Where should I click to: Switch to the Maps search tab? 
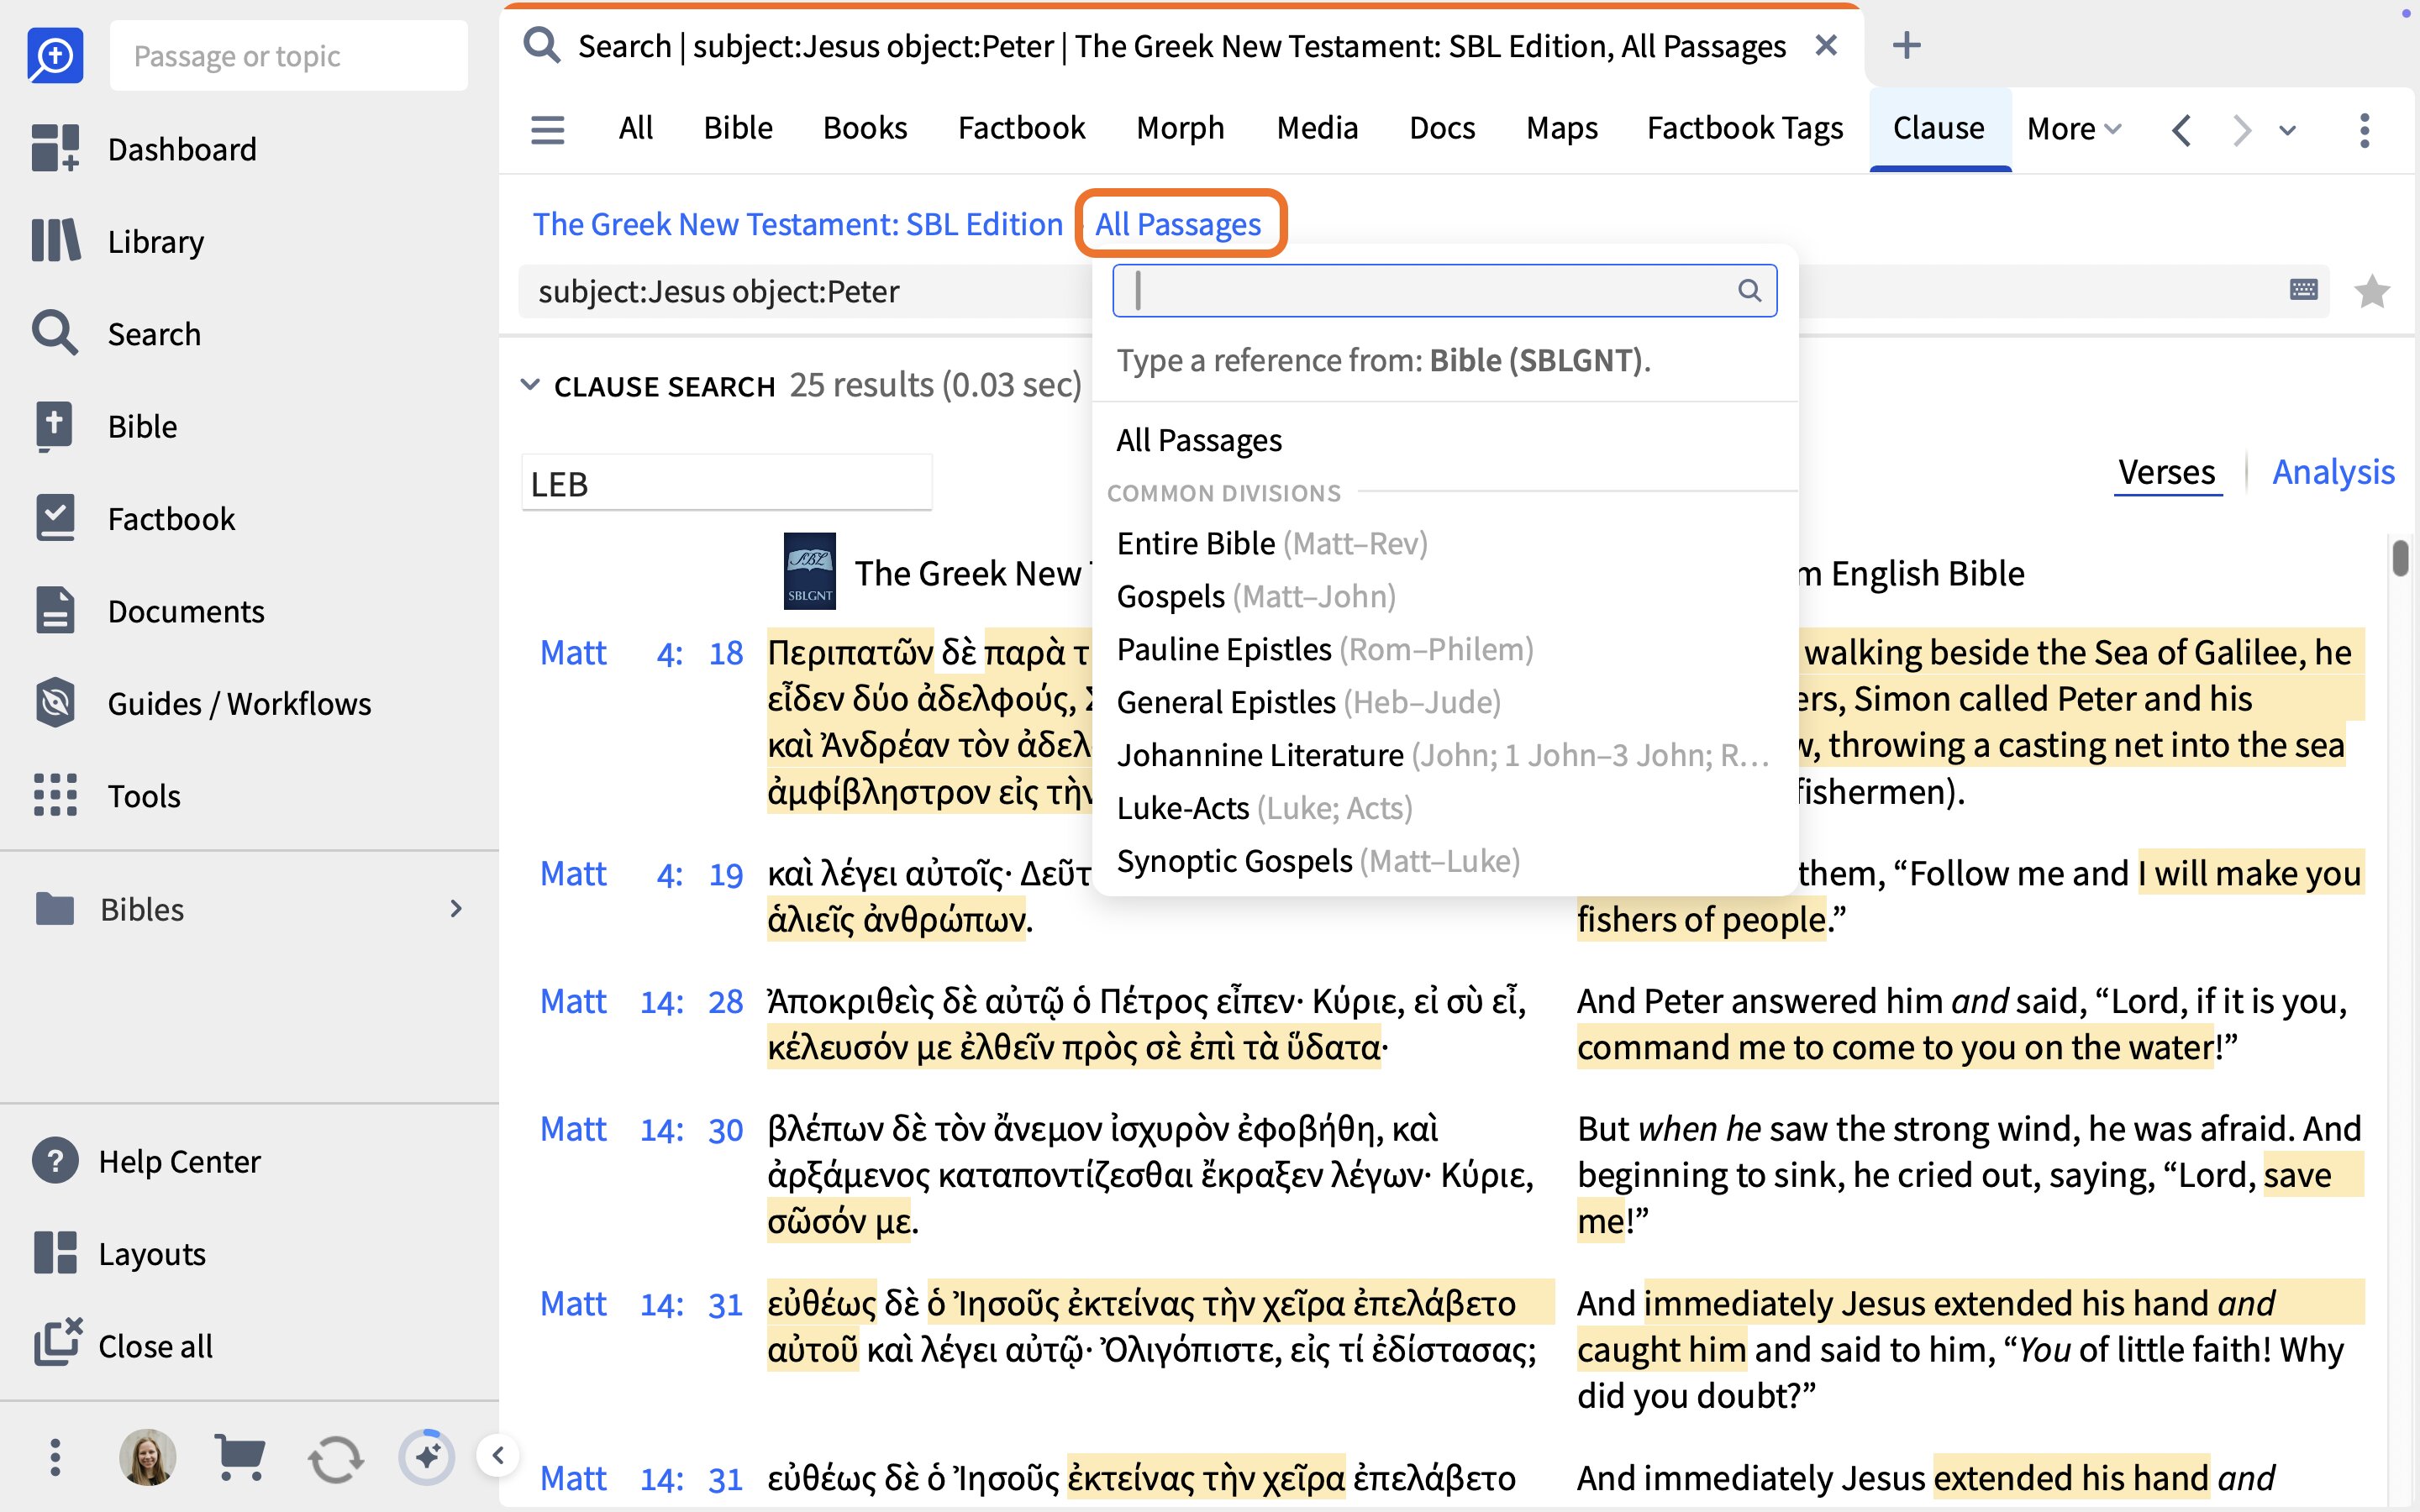tap(1562, 128)
